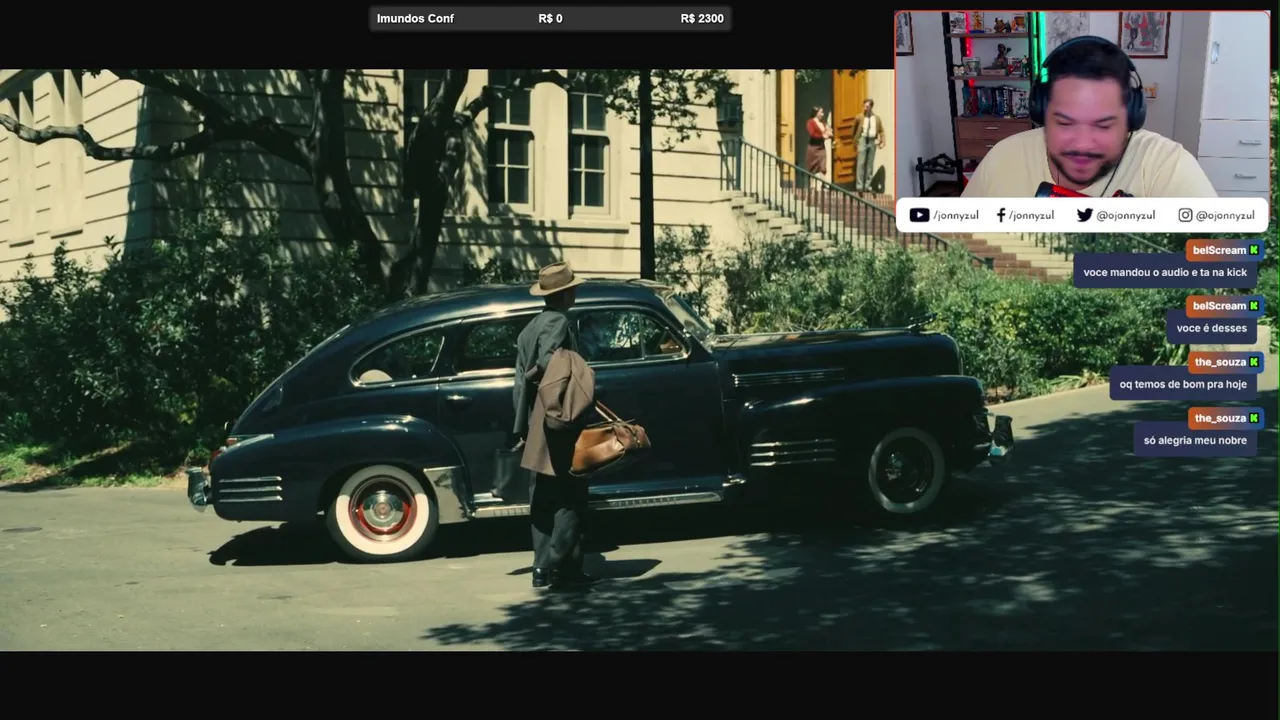Click the Instagram handle '@ojonnyzul'
Screen dimensions: 1280x720
point(1225,215)
